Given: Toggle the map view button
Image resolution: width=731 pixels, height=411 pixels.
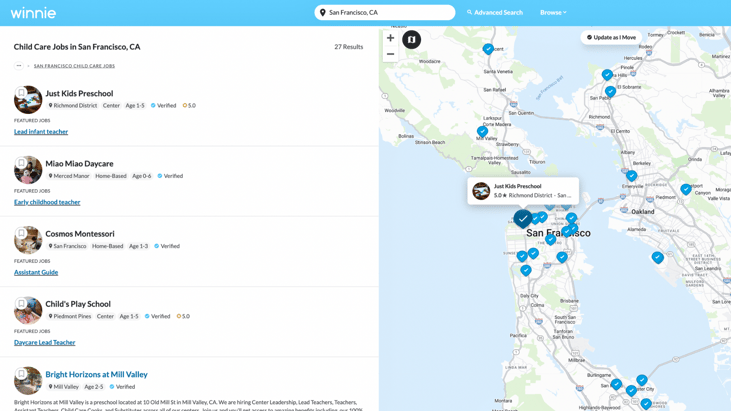Looking at the screenshot, I should click(x=412, y=40).
